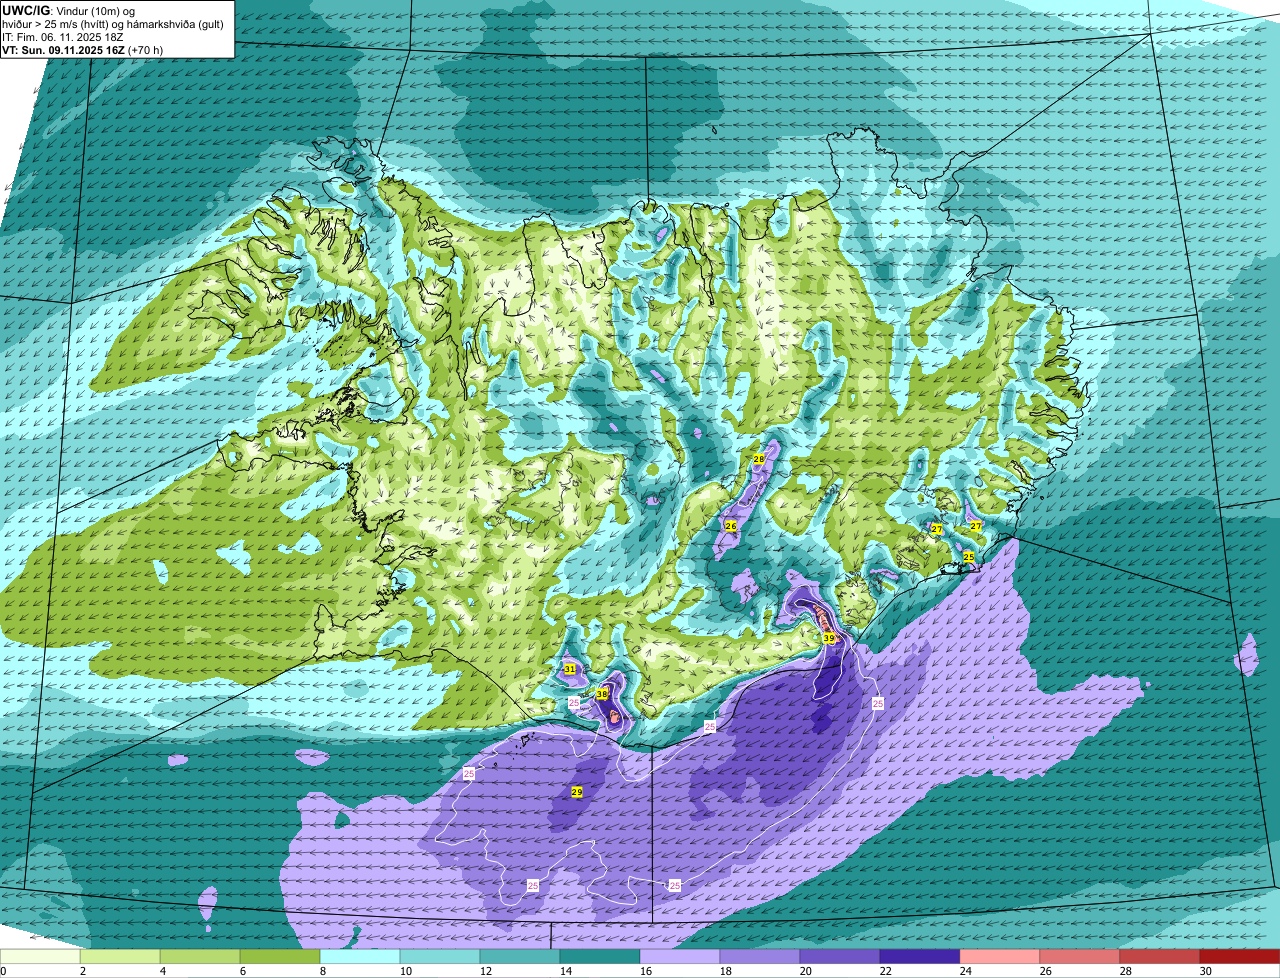1280x978 pixels.
Task: Select the 22–24 m/s dark indigo legend swatch
Action: (920, 956)
